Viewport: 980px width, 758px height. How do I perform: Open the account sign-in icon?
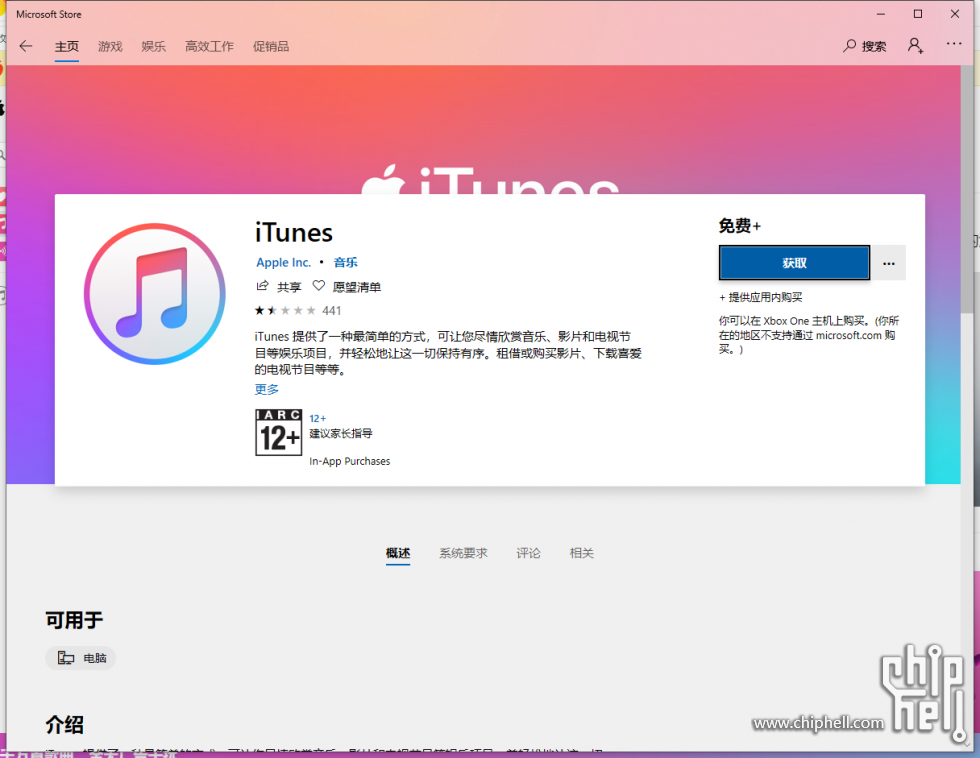916,46
